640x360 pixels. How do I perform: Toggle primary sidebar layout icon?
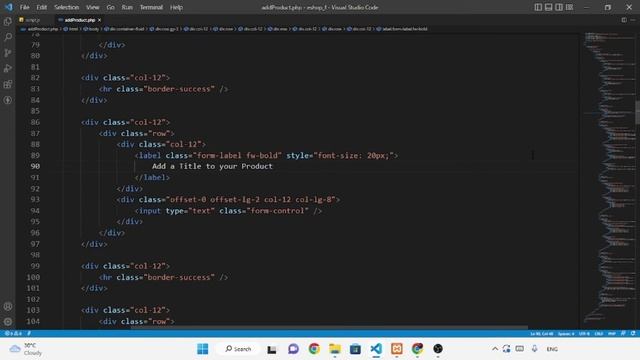pos(538,7)
